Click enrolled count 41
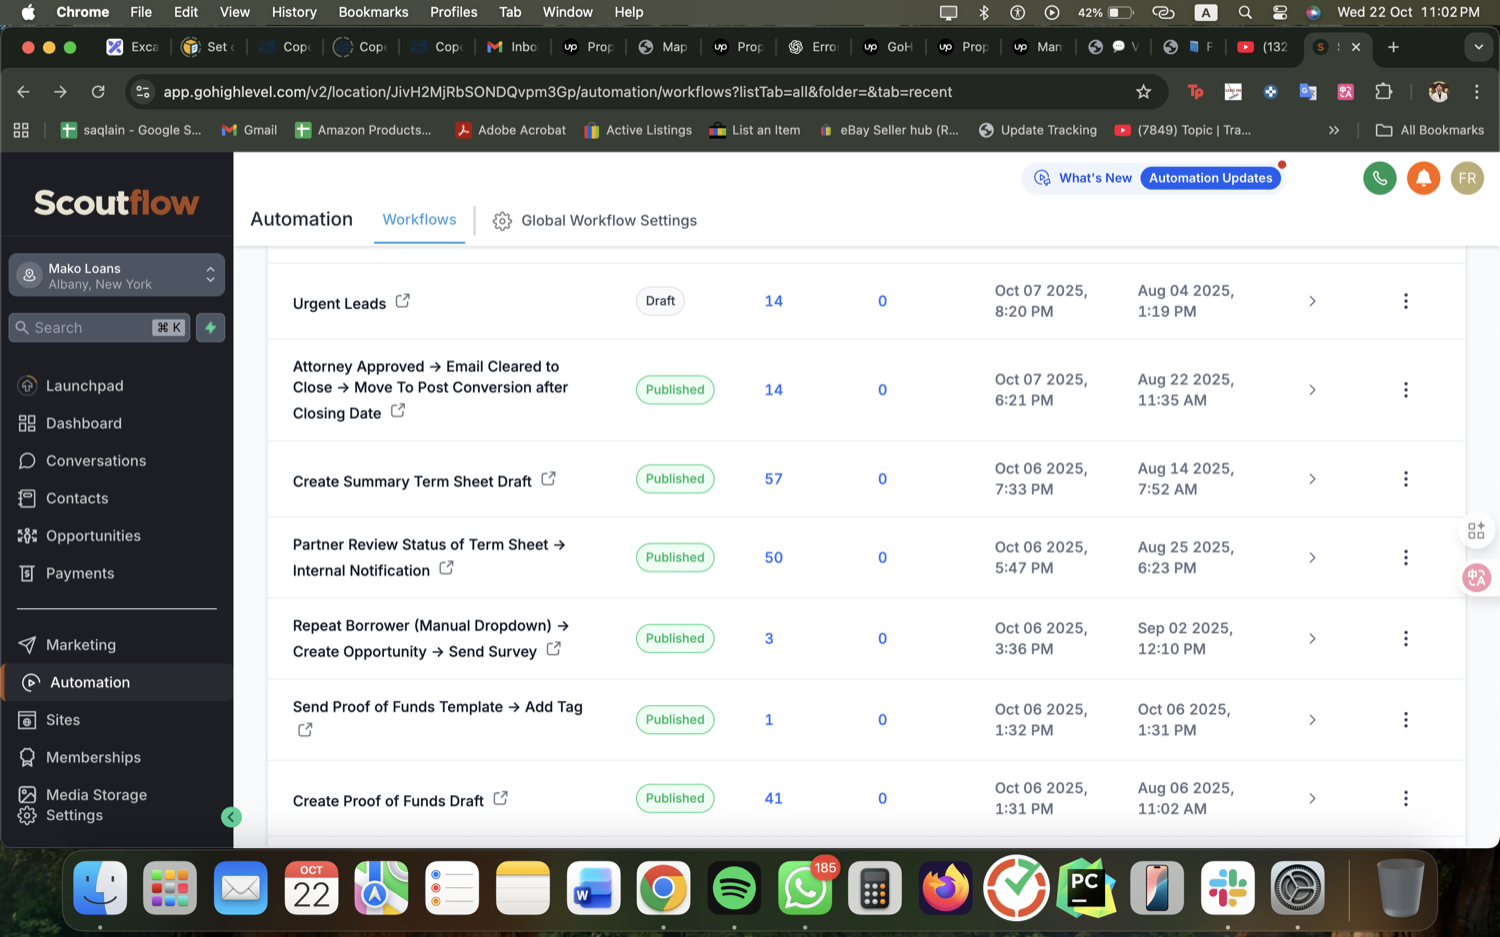 coord(773,799)
